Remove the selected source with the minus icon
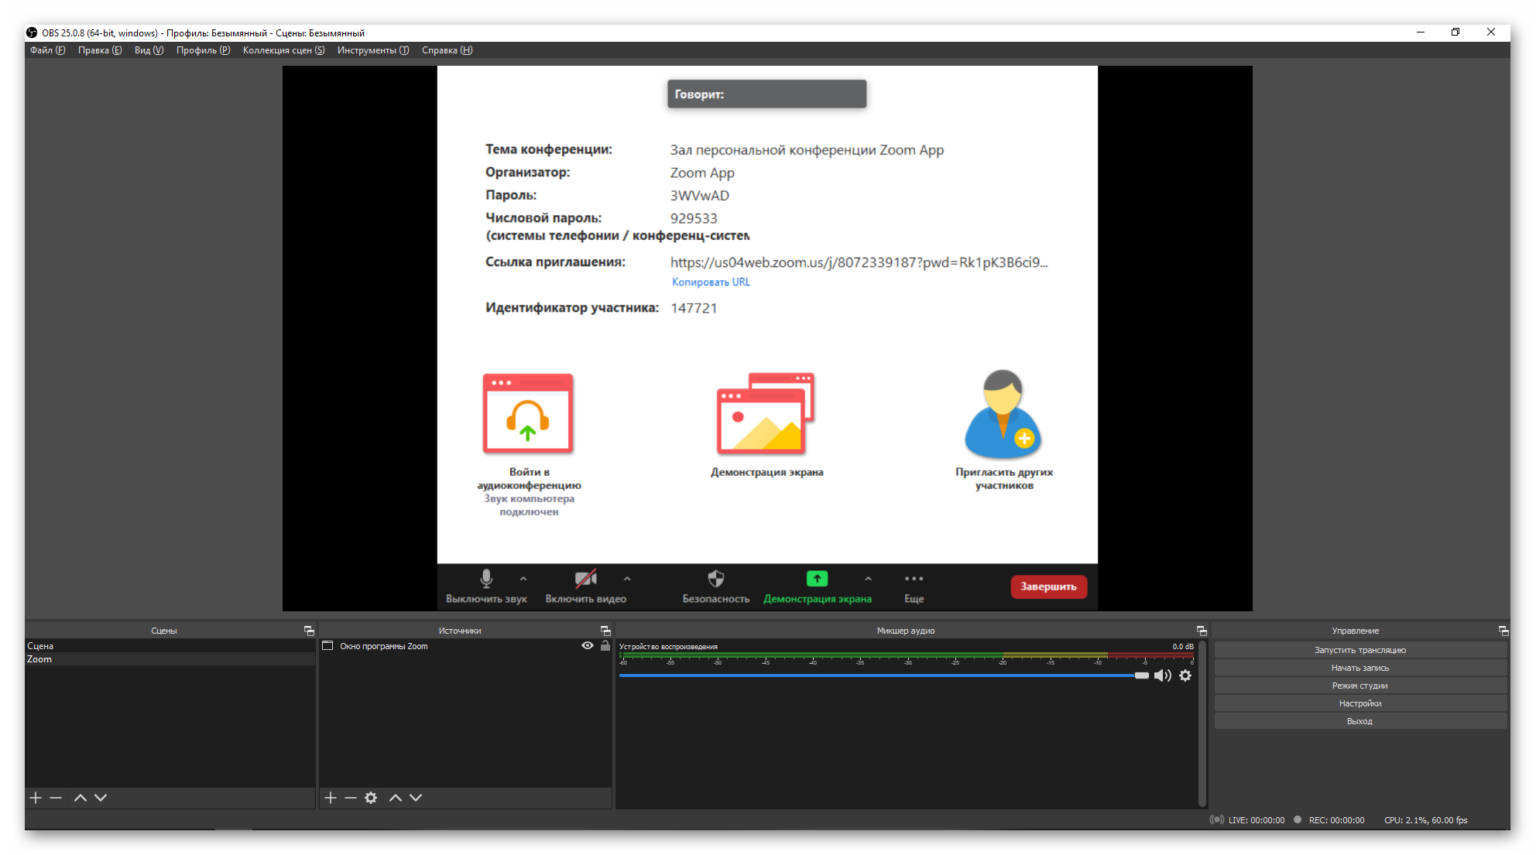The image size is (1536, 855). [x=350, y=798]
